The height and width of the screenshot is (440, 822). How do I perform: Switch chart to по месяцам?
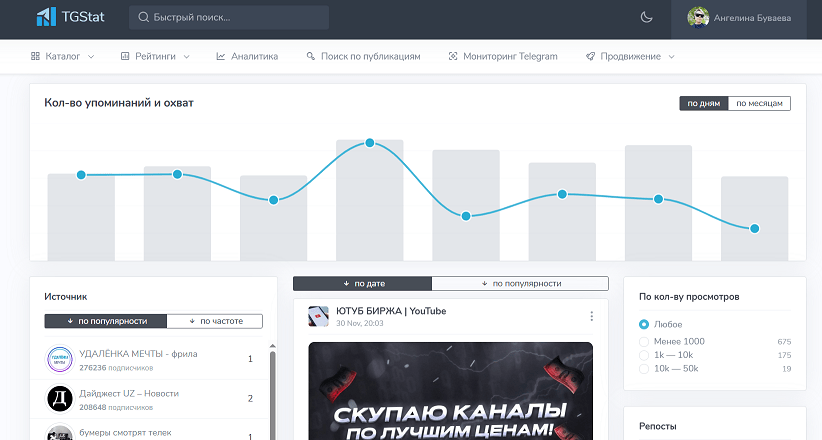tap(759, 103)
